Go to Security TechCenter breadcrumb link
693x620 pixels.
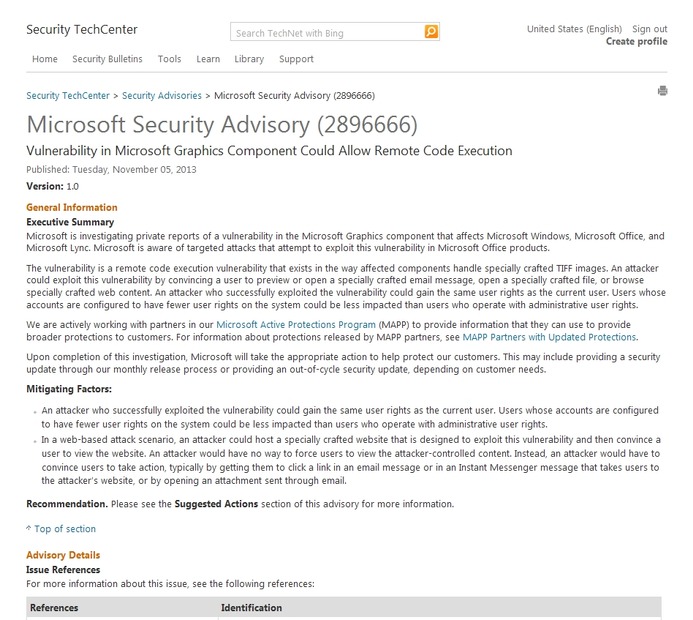[68, 95]
